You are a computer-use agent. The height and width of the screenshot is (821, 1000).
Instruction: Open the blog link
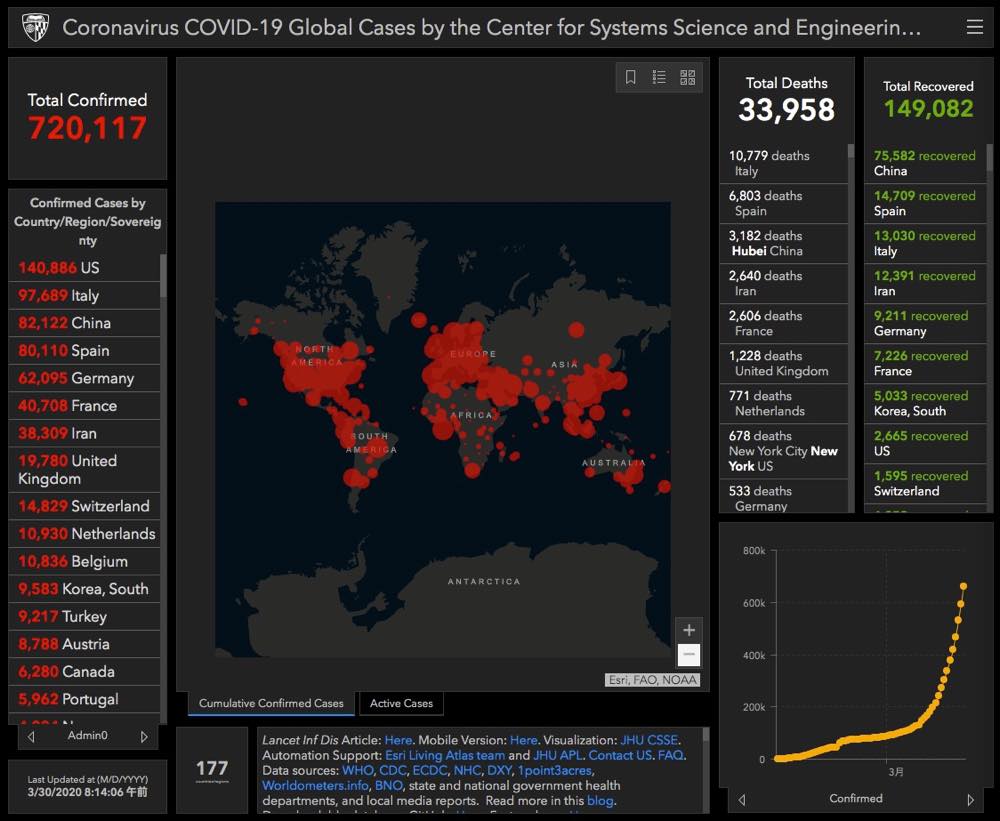600,801
